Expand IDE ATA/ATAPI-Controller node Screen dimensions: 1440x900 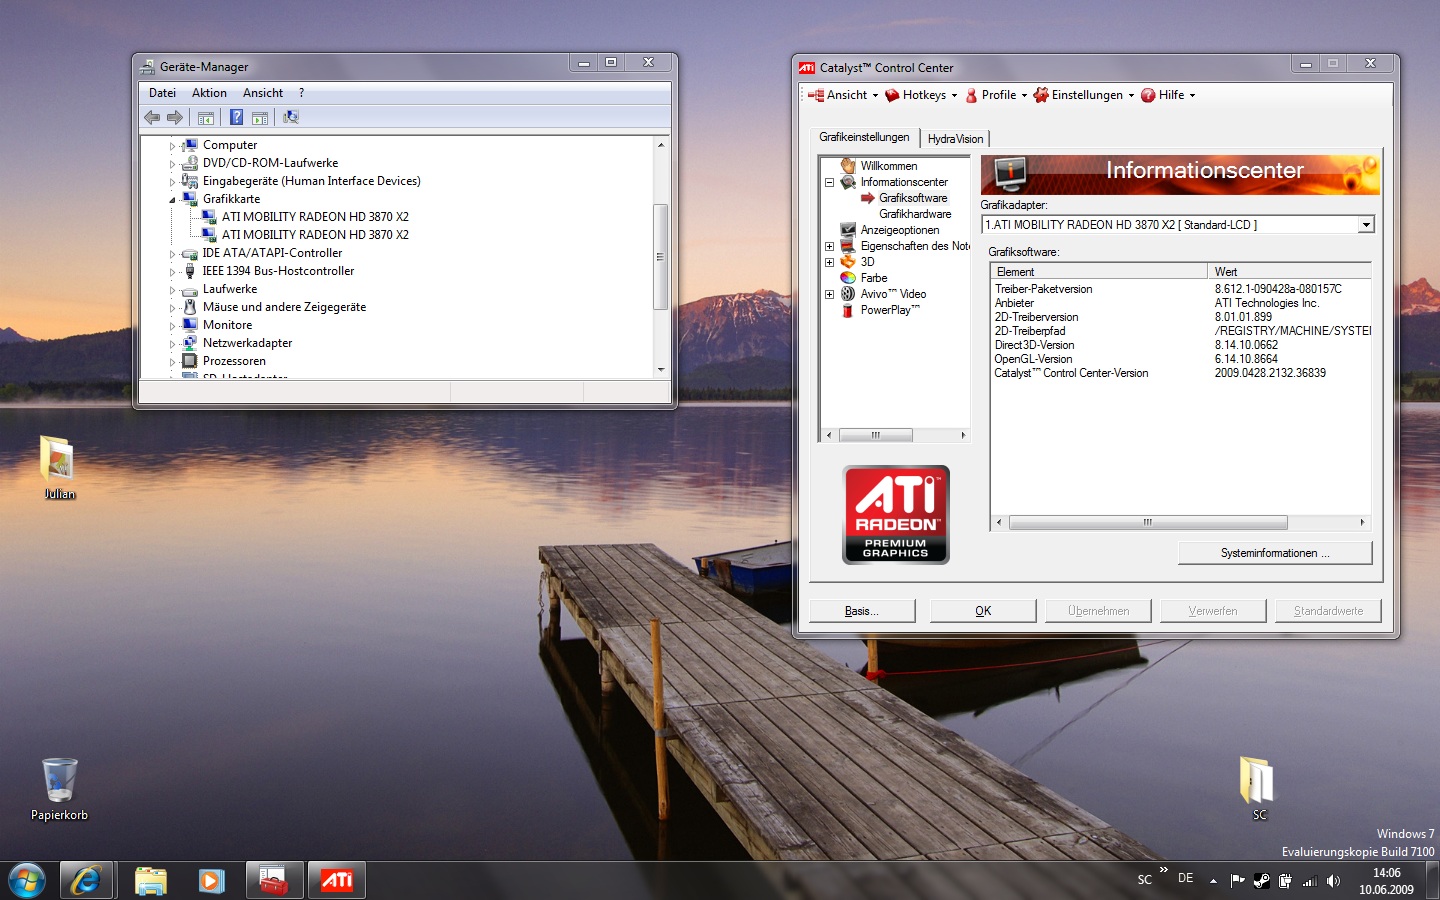(x=172, y=254)
